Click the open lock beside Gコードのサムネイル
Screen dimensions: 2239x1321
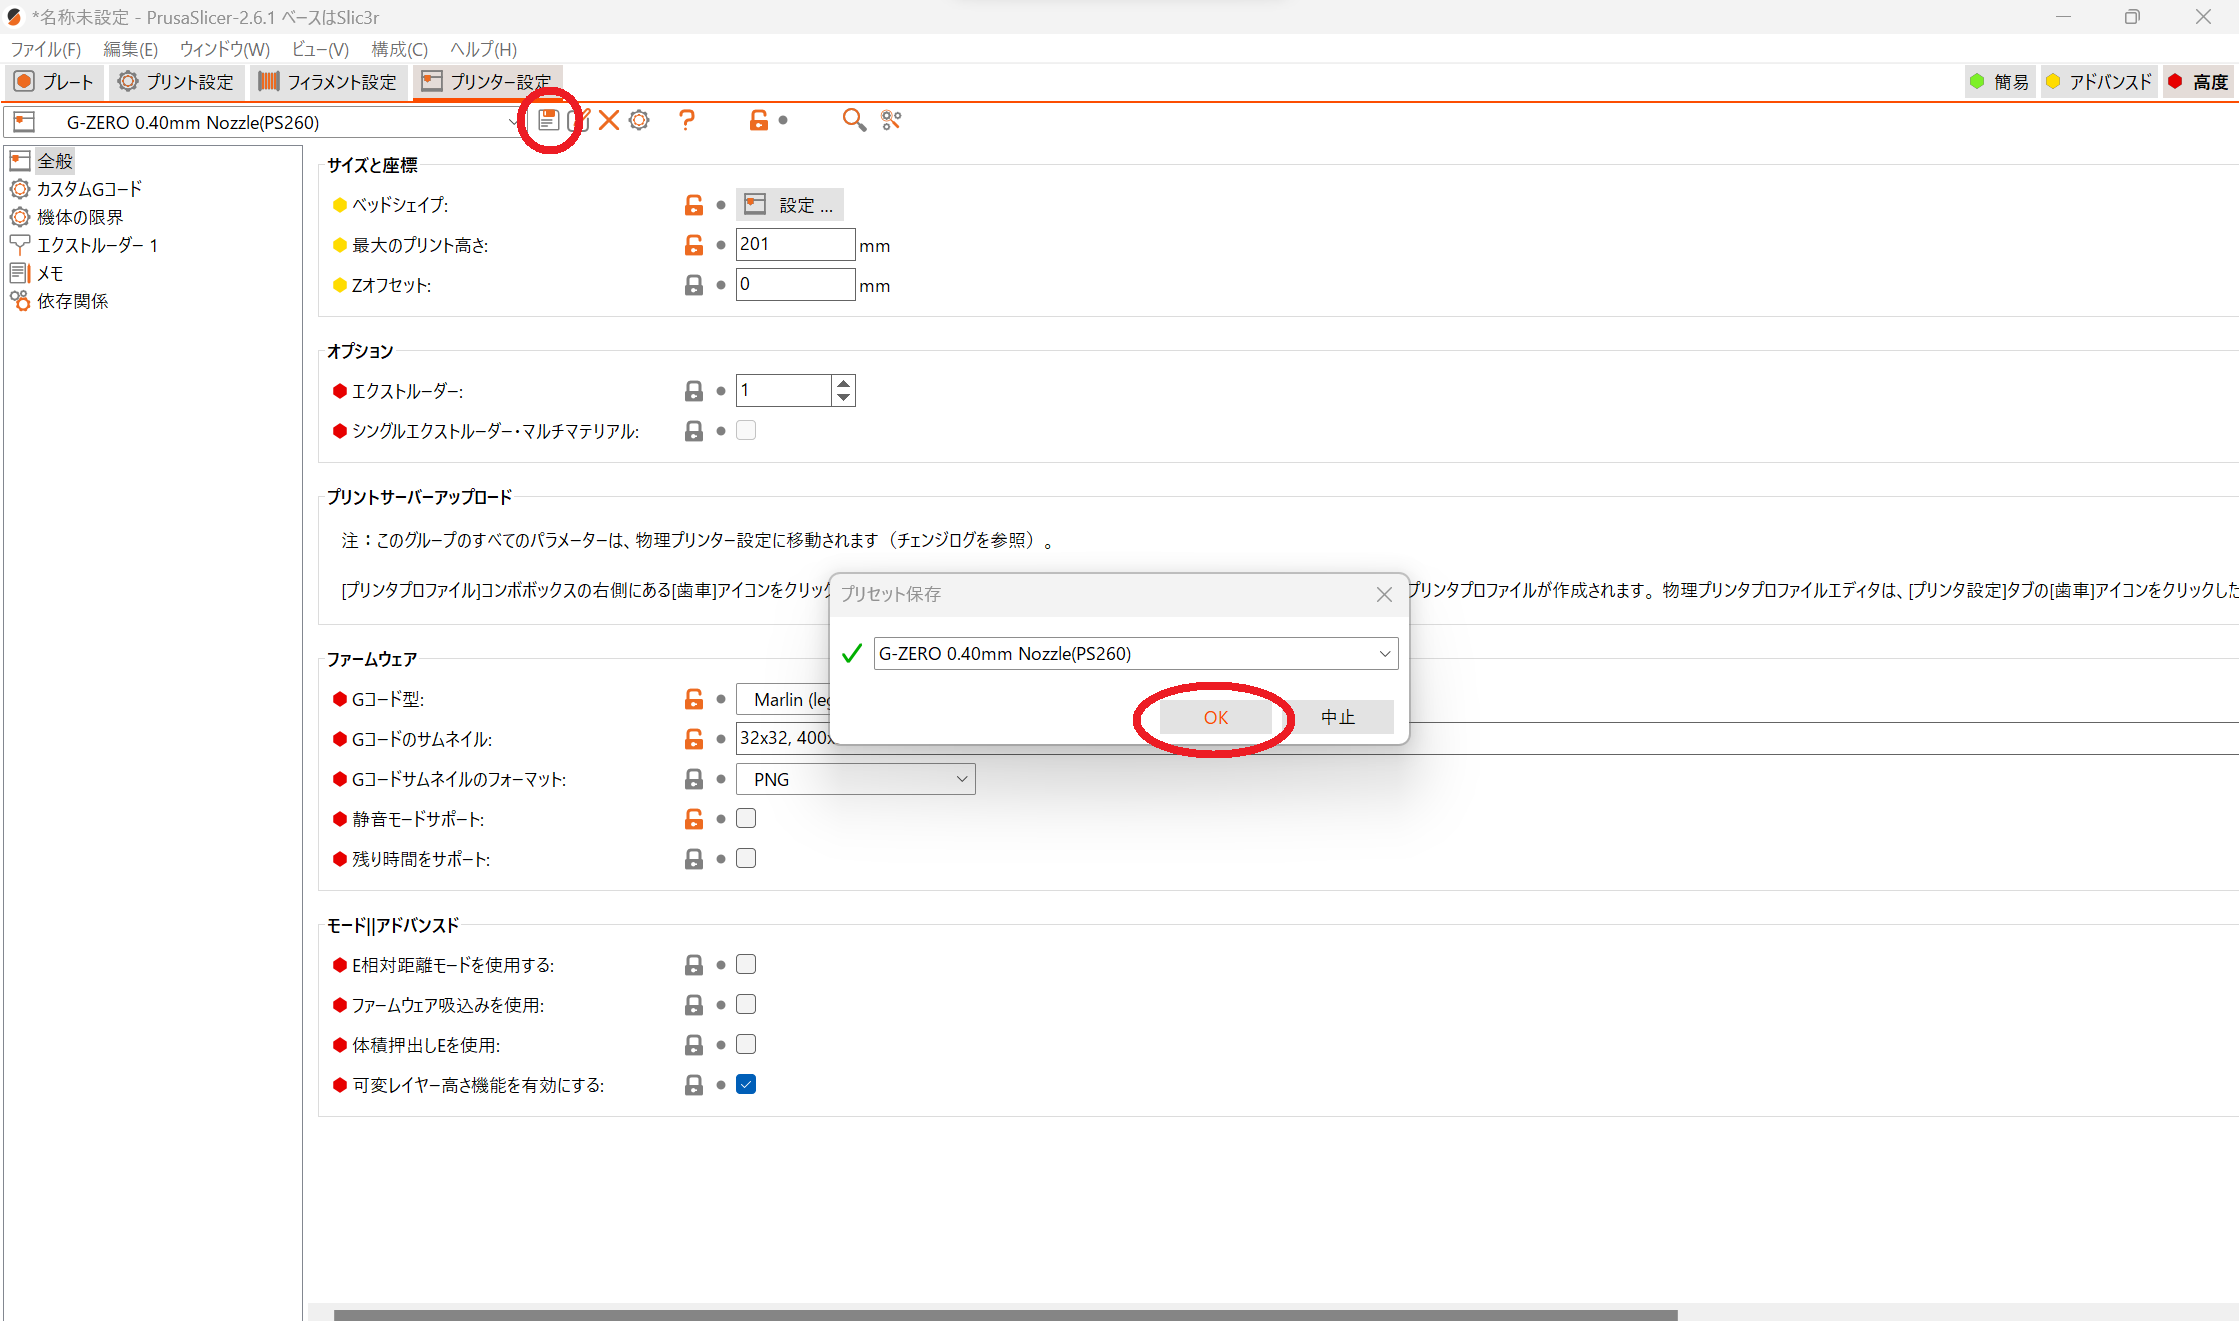693,739
